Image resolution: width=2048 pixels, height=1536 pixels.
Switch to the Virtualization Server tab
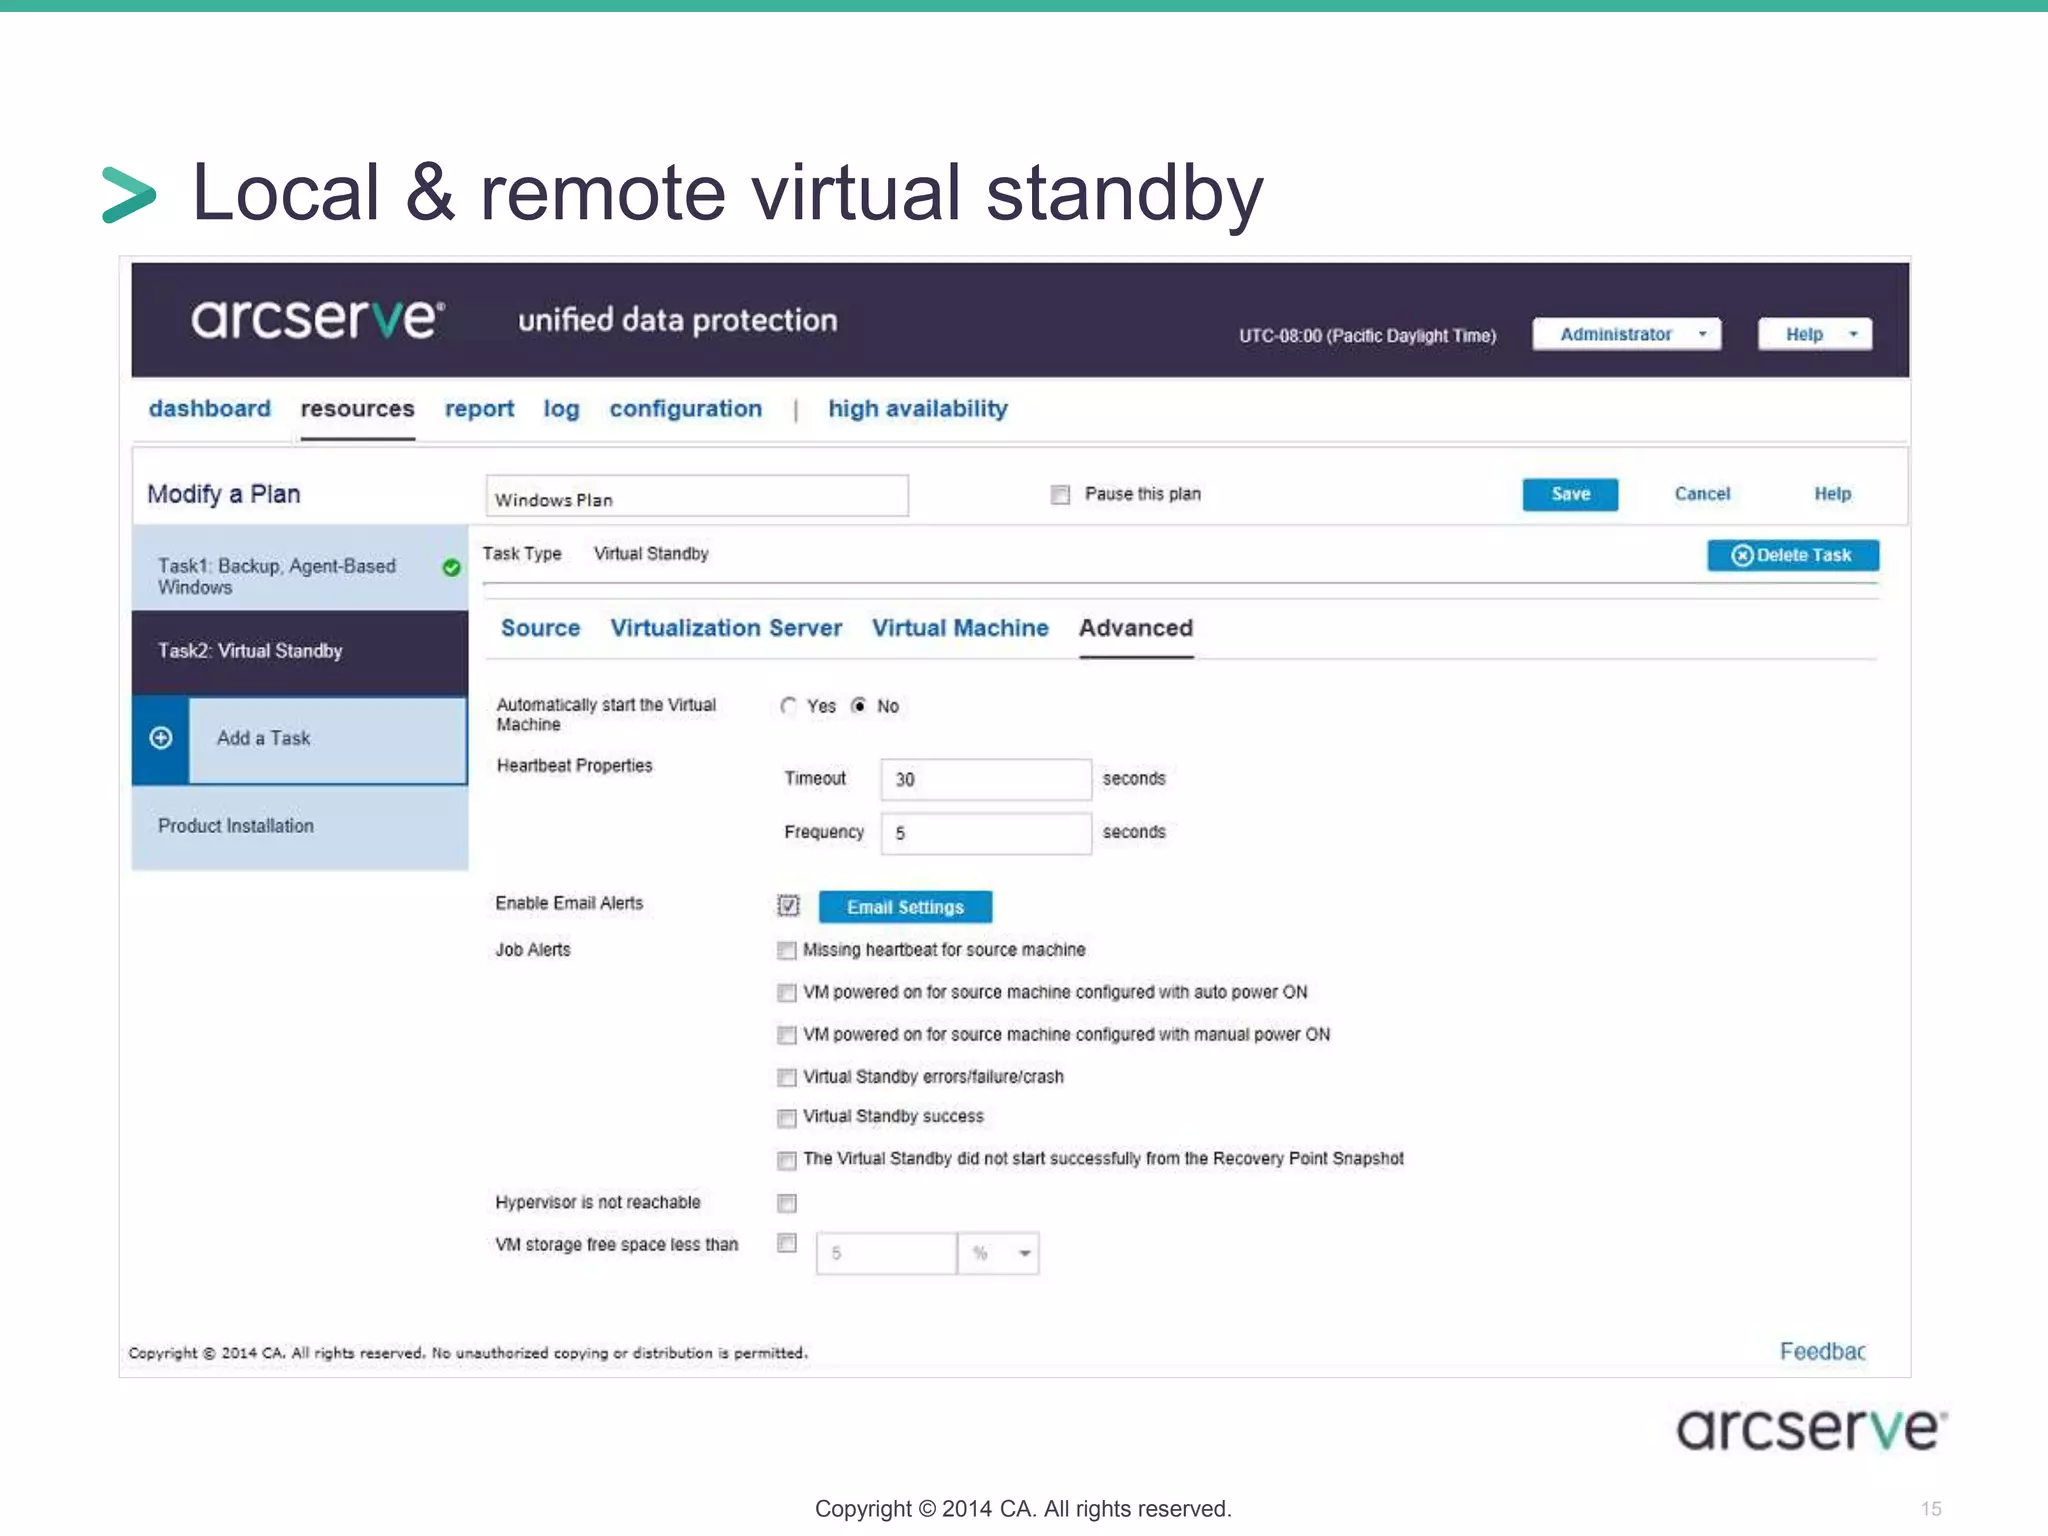pos(726,628)
